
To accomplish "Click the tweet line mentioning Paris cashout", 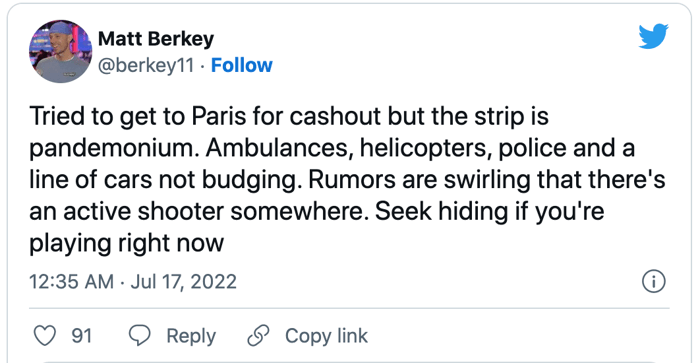I will 289,116.
